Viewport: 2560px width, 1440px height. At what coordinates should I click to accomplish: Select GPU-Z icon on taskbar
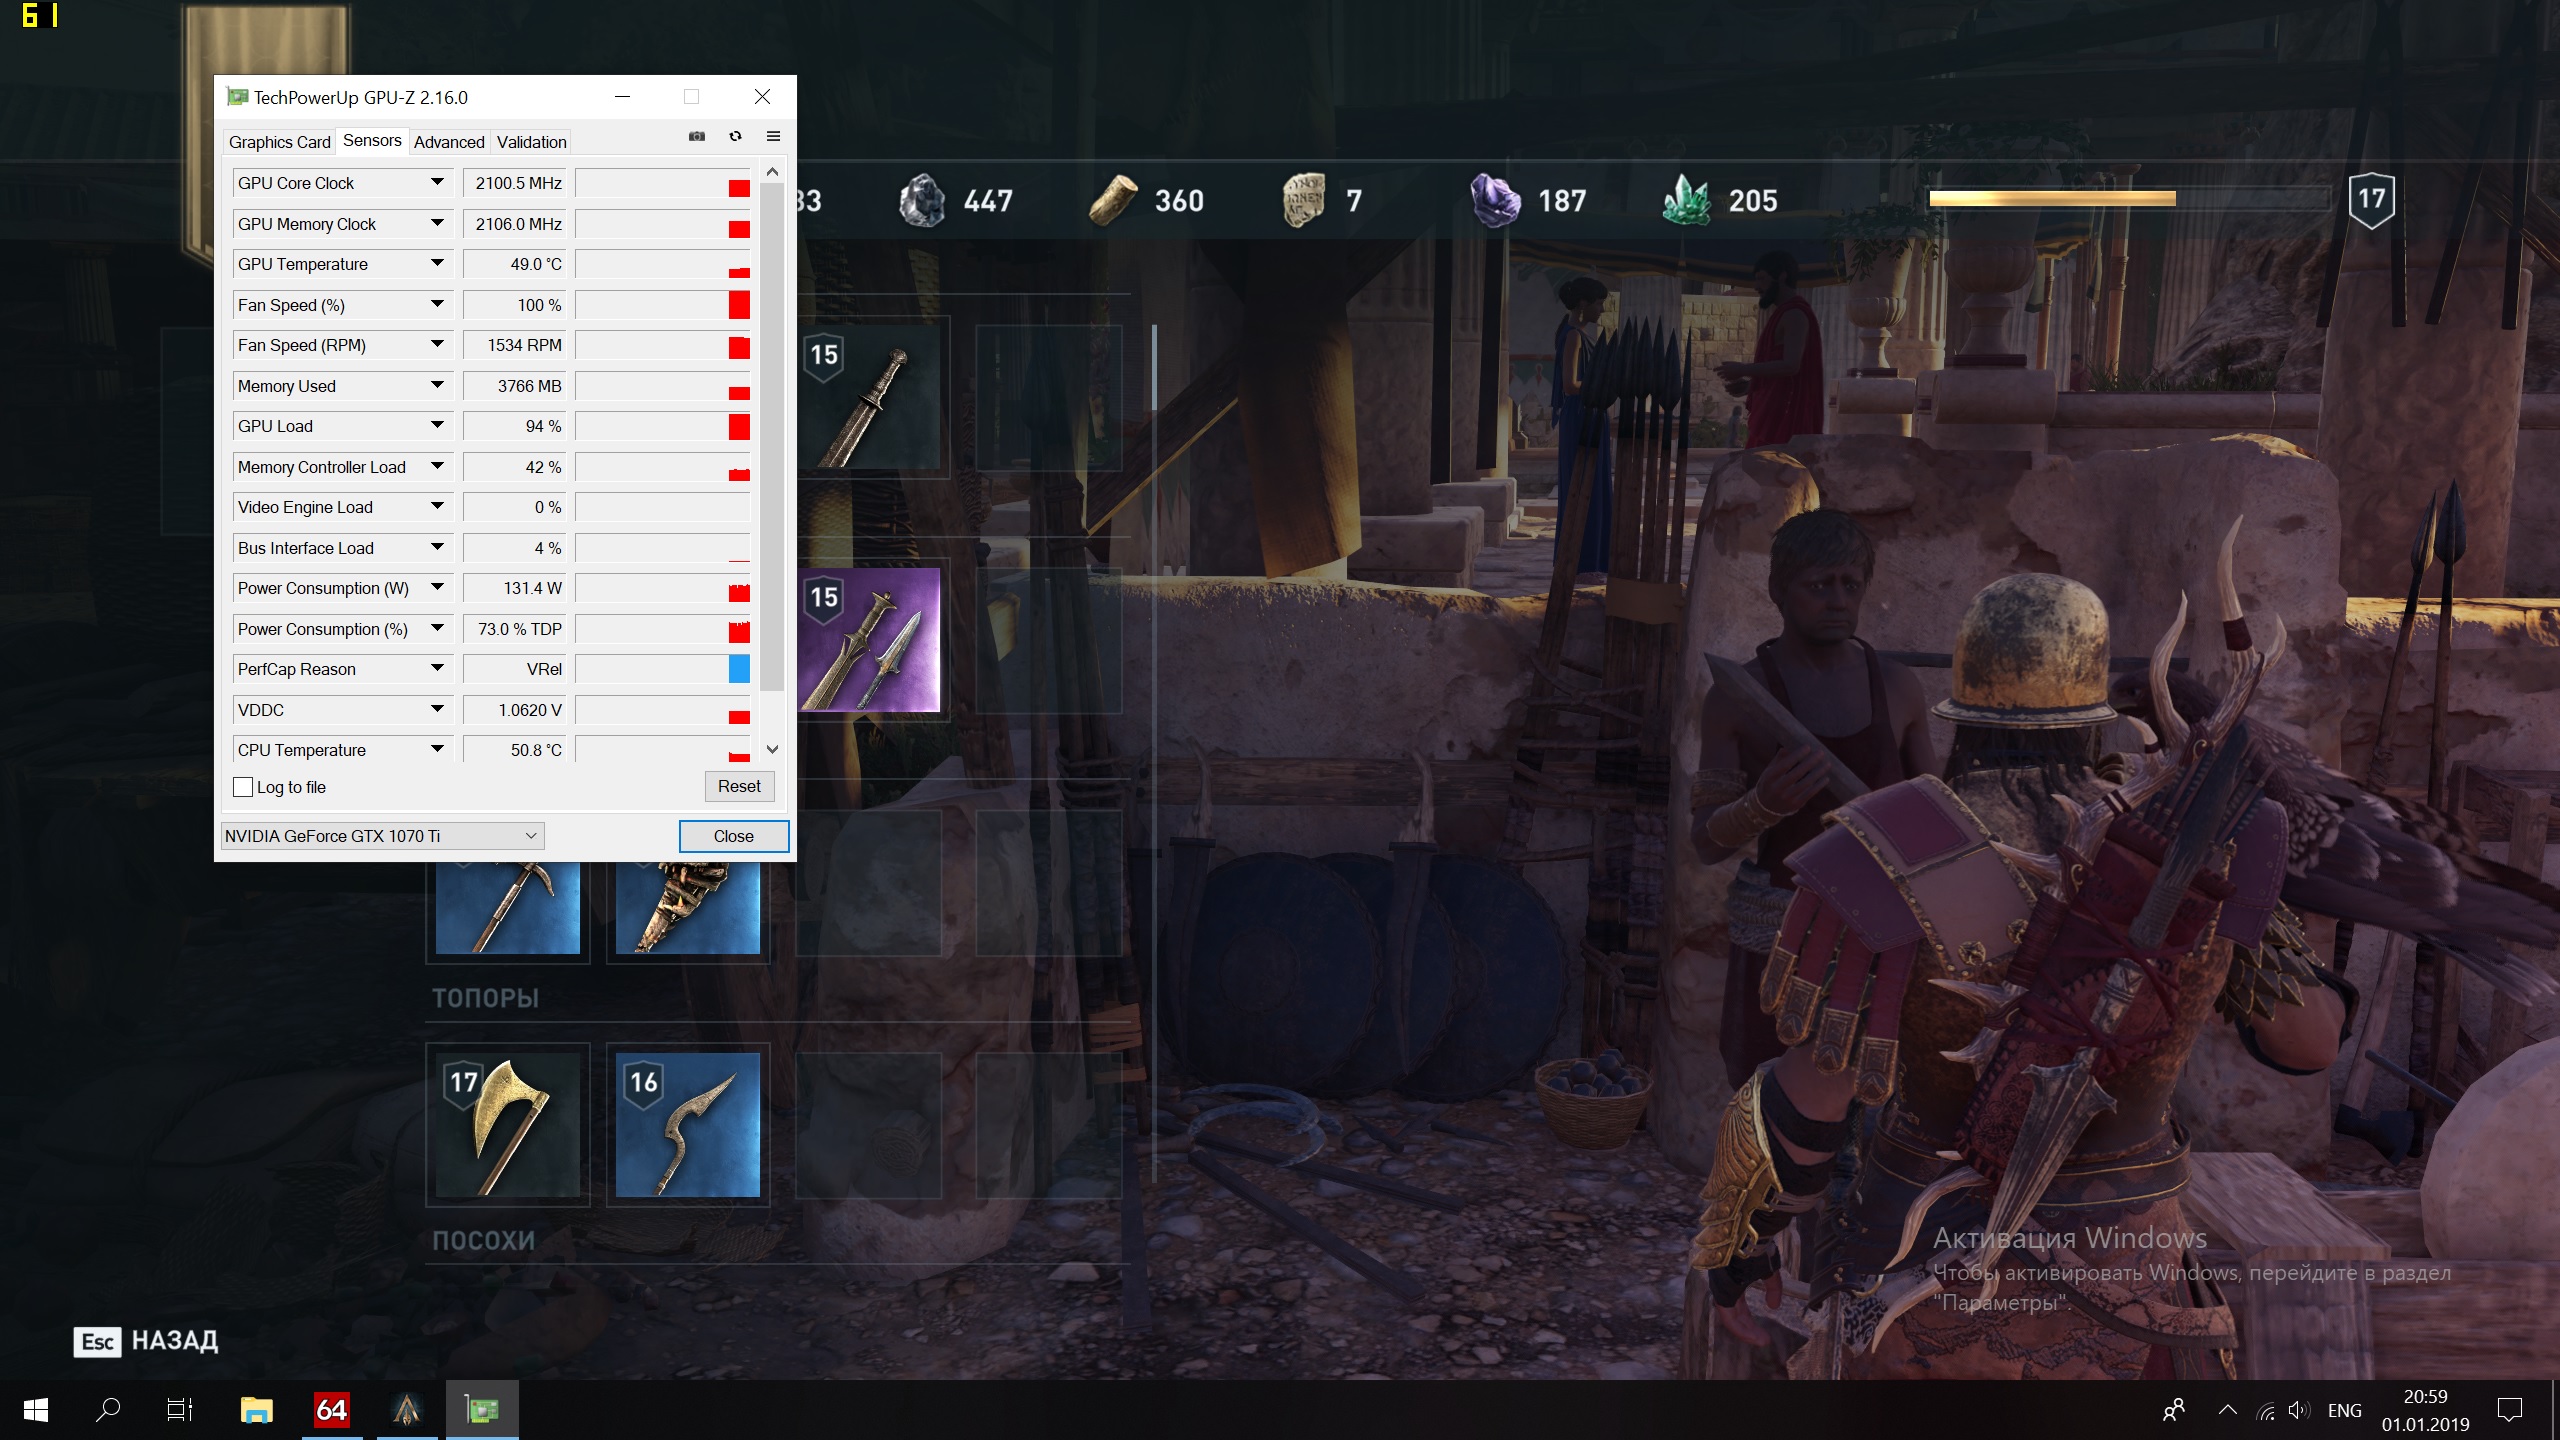(x=482, y=1410)
